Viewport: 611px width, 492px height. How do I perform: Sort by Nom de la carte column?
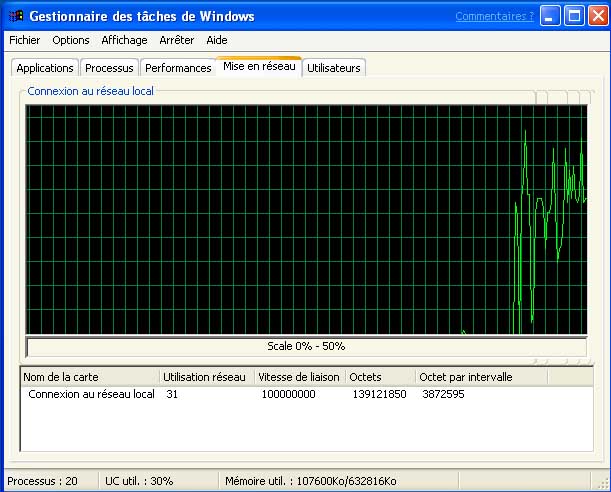90,377
